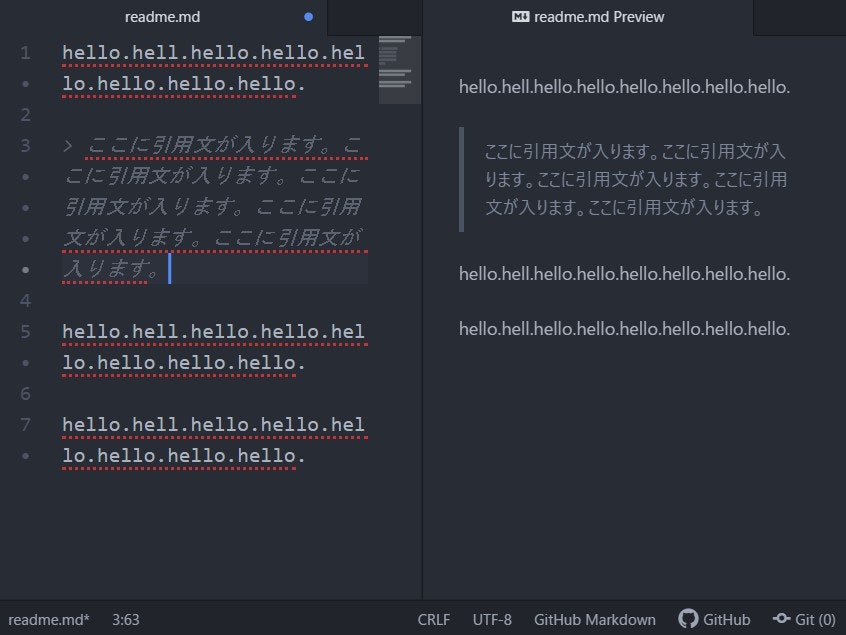Click the blockquote '>' marker on line 3
Screen dimensions: 846x635
[68, 146]
